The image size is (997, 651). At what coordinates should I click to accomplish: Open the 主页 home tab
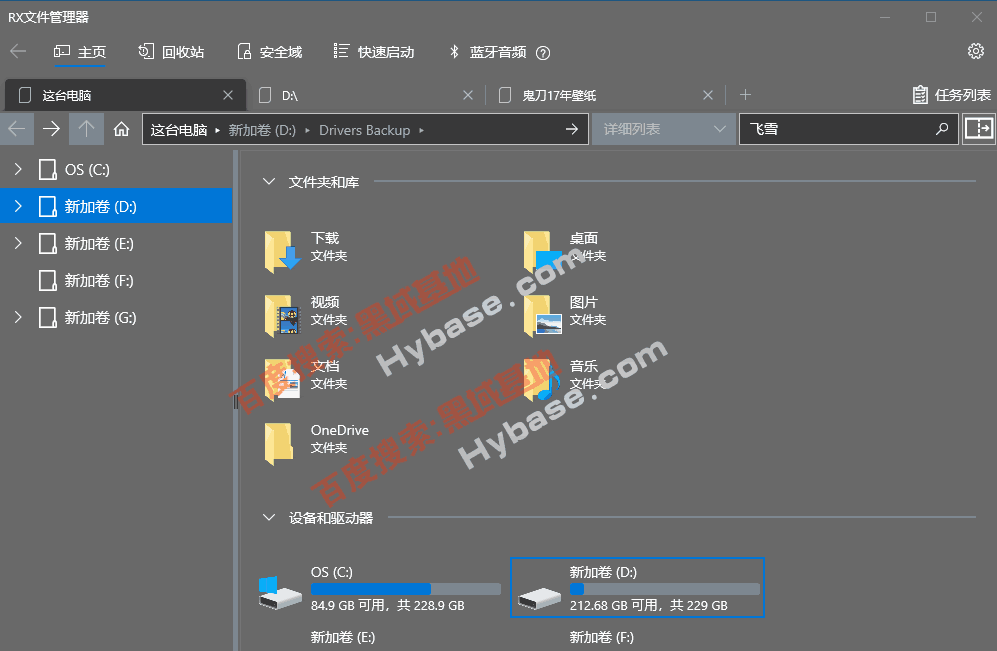(79, 52)
